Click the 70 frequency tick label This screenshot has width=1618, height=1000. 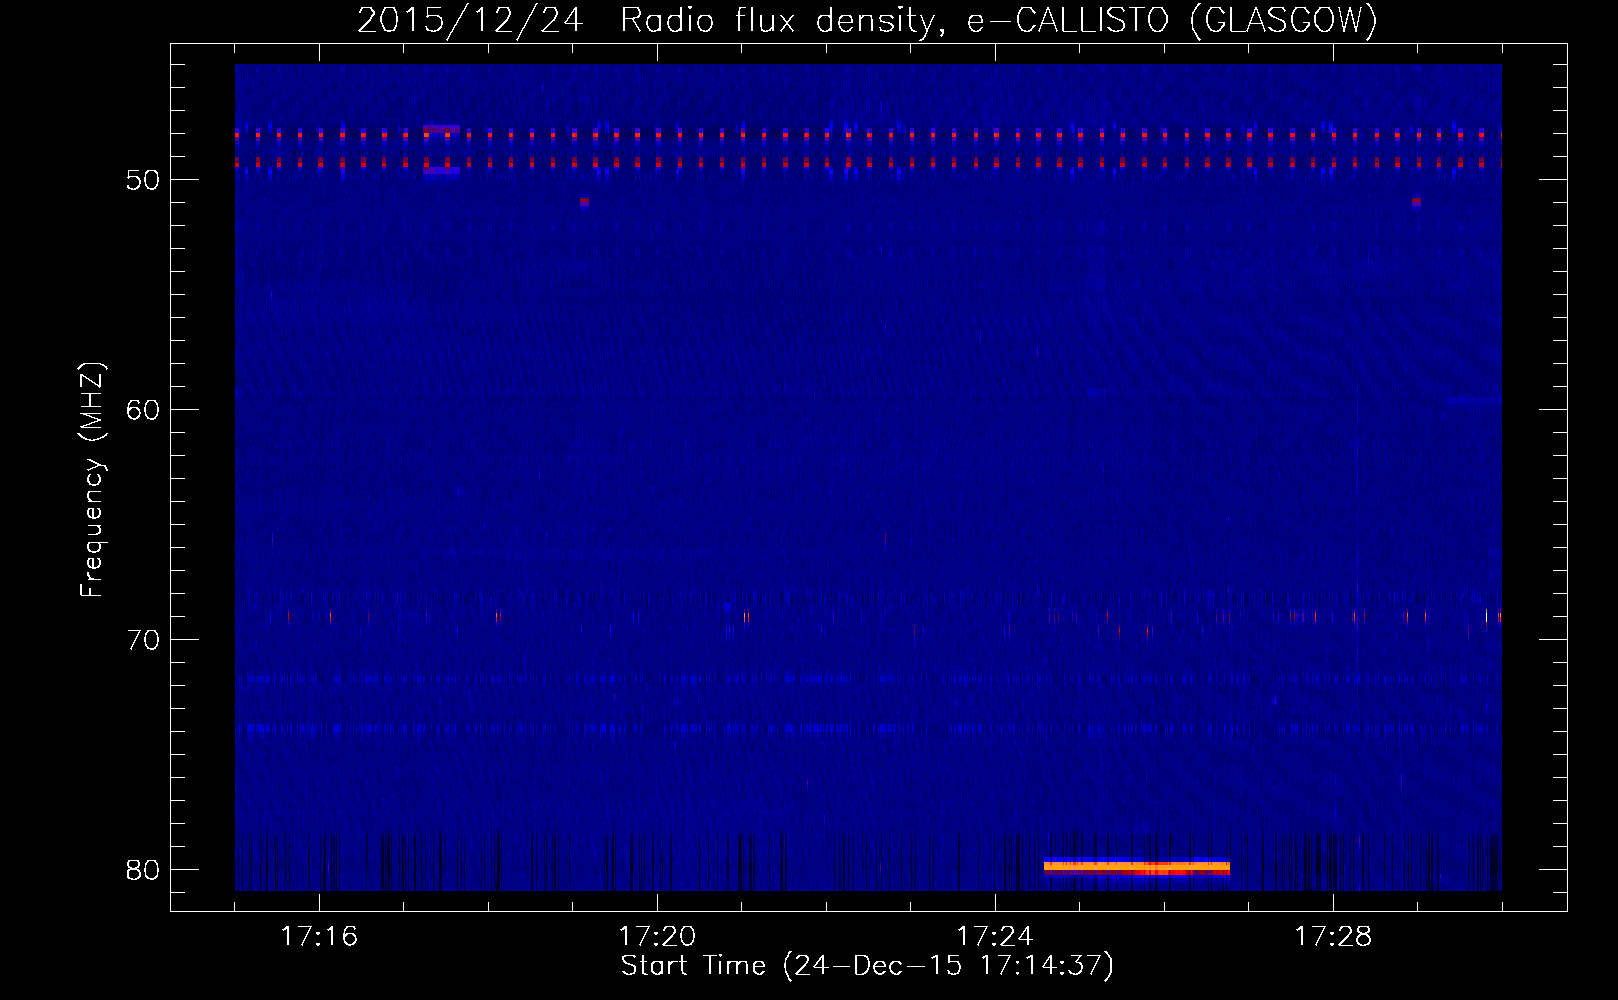coord(143,640)
